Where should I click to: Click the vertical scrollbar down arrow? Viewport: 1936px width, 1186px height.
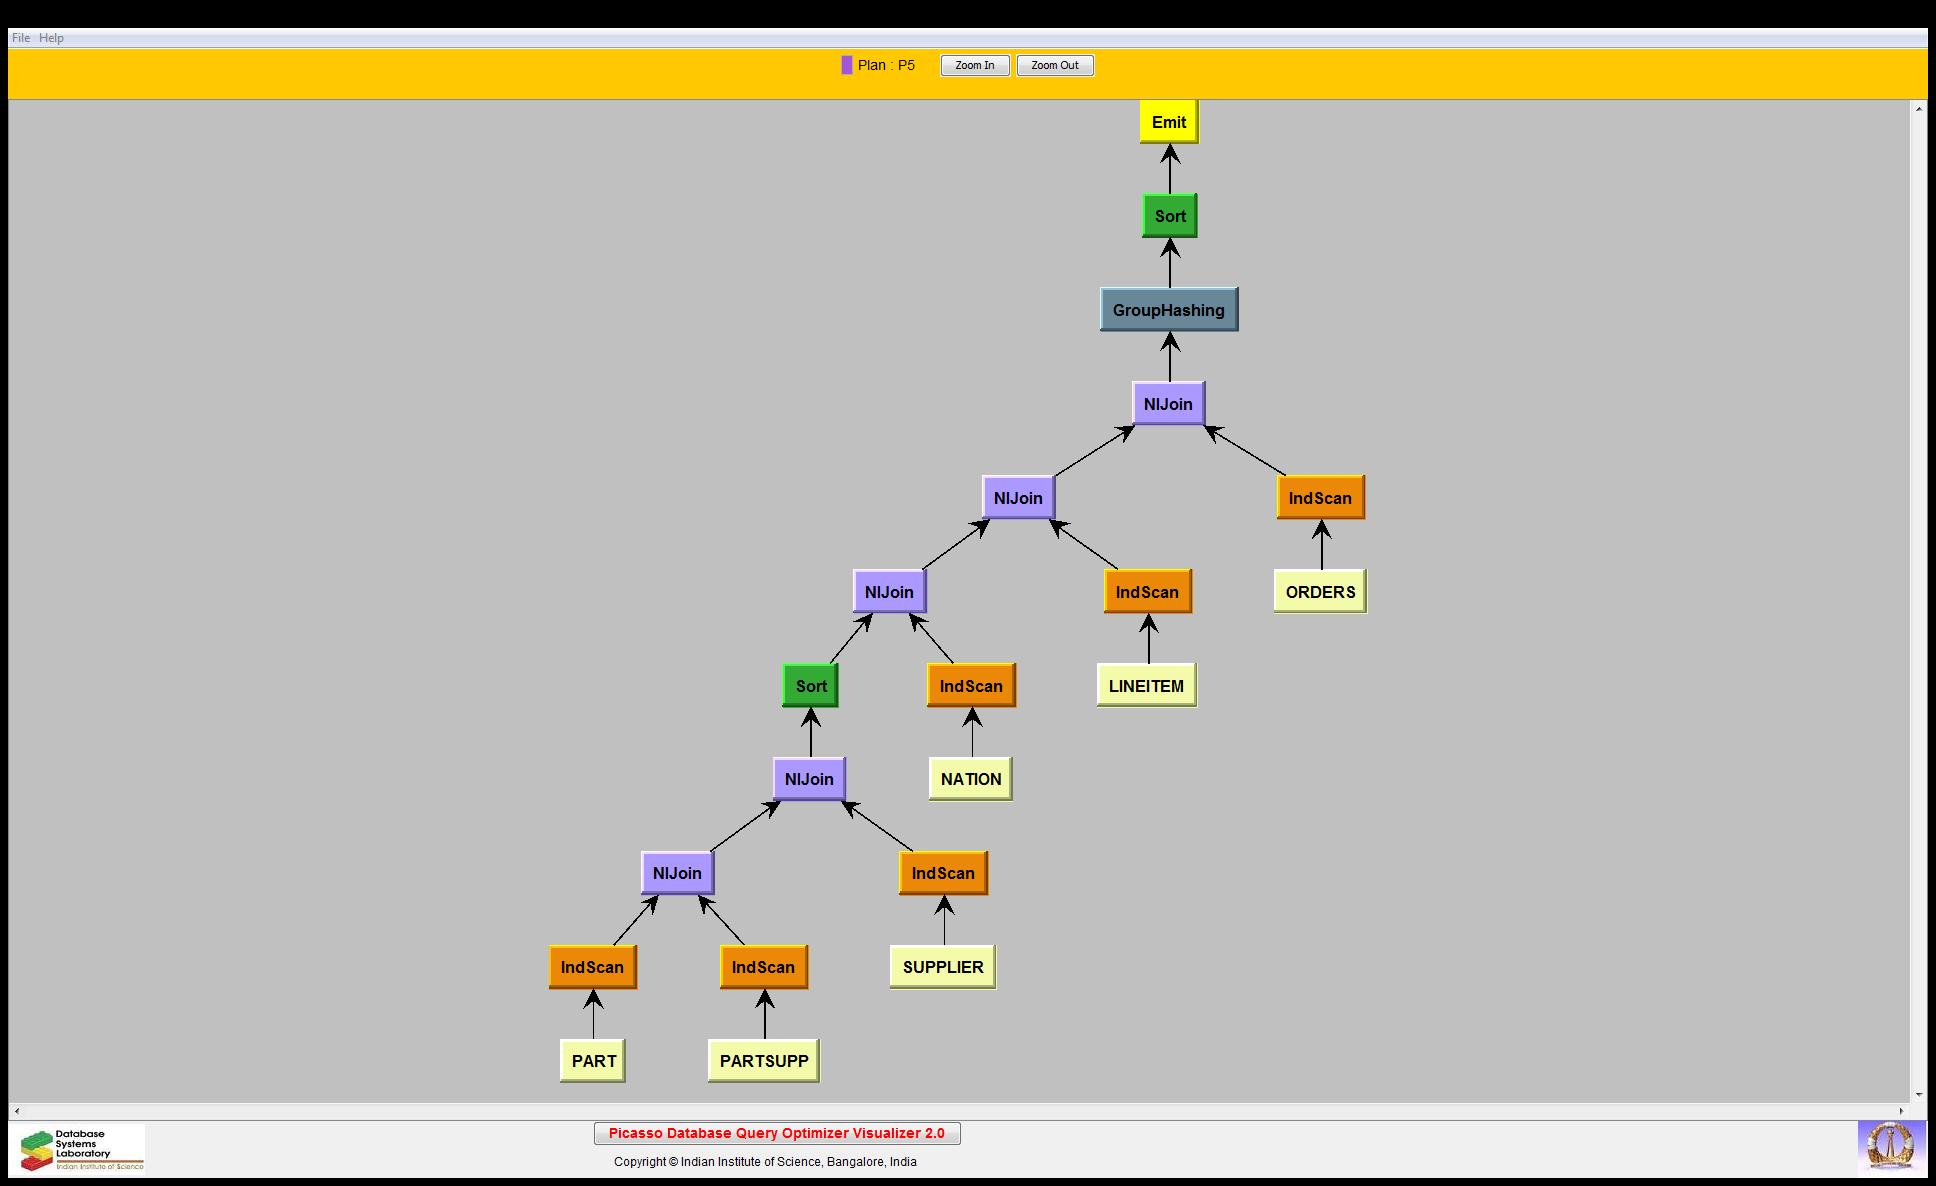click(1918, 1095)
